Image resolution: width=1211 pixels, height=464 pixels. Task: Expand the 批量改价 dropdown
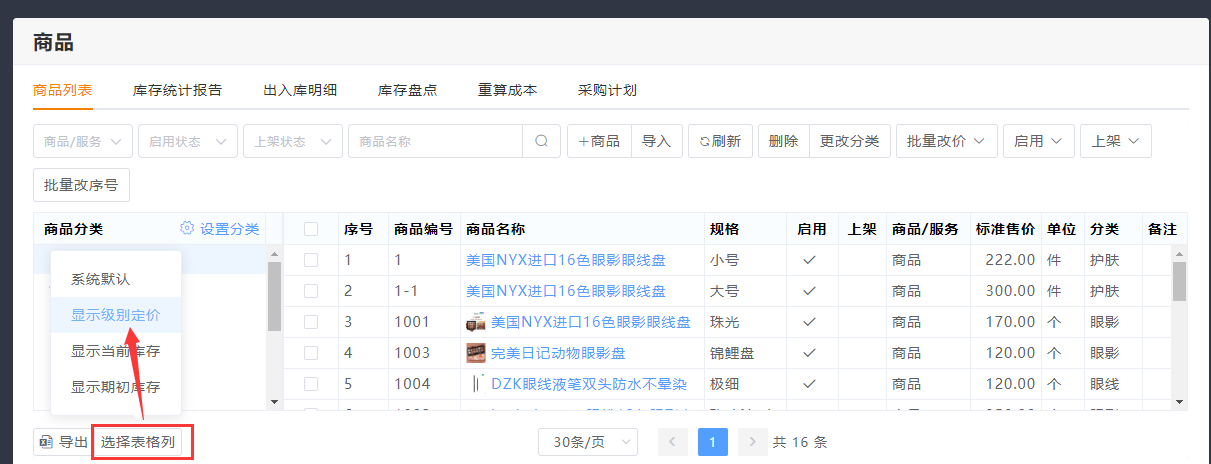(x=946, y=141)
